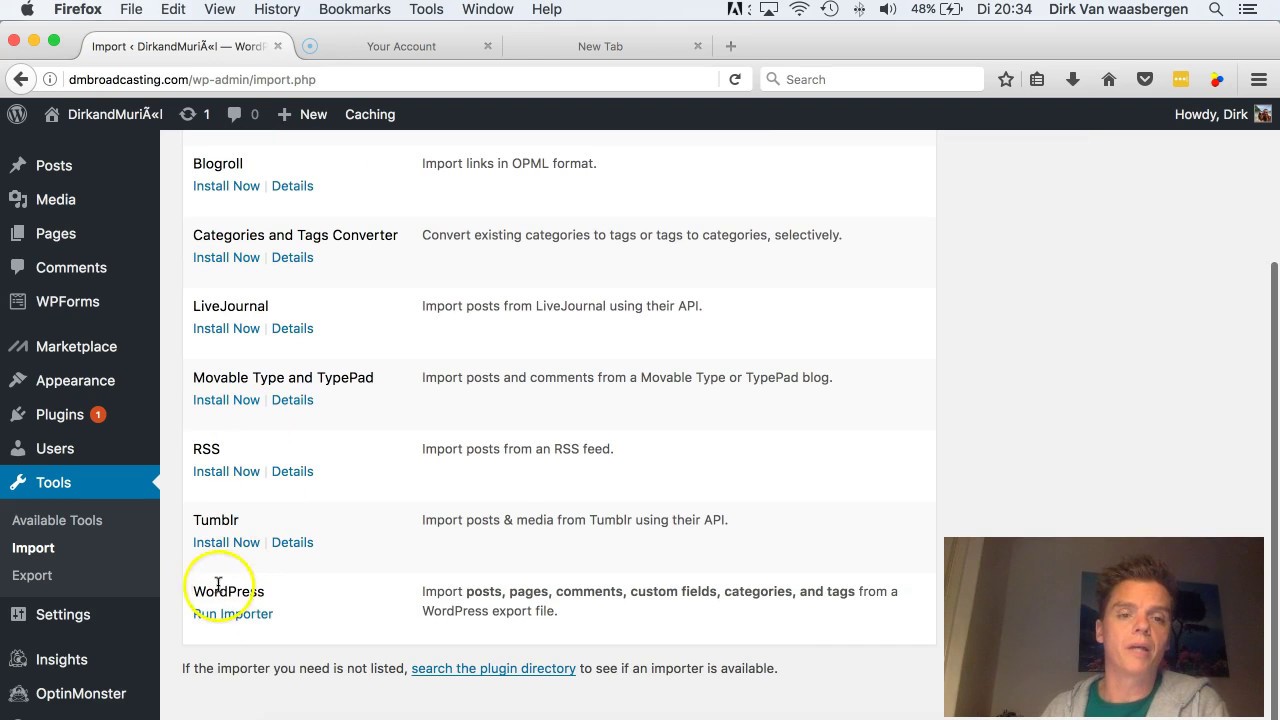This screenshot has width=1280, height=720.
Task: Open the Apple menu
Action: coord(27,9)
